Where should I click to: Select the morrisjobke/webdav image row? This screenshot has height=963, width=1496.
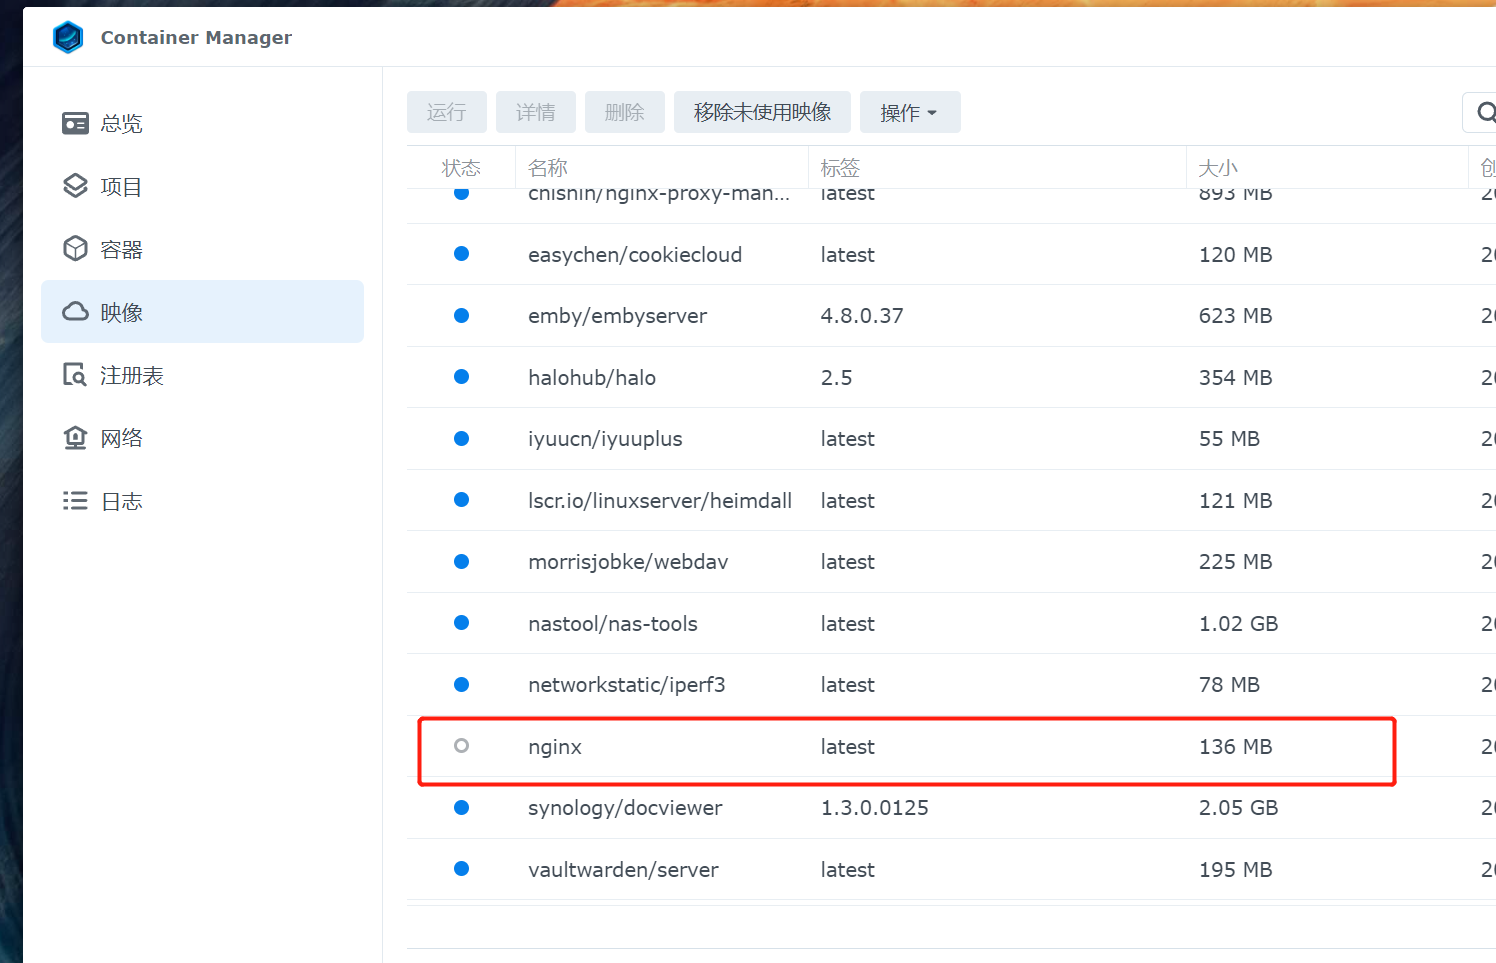click(x=951, y=562)
